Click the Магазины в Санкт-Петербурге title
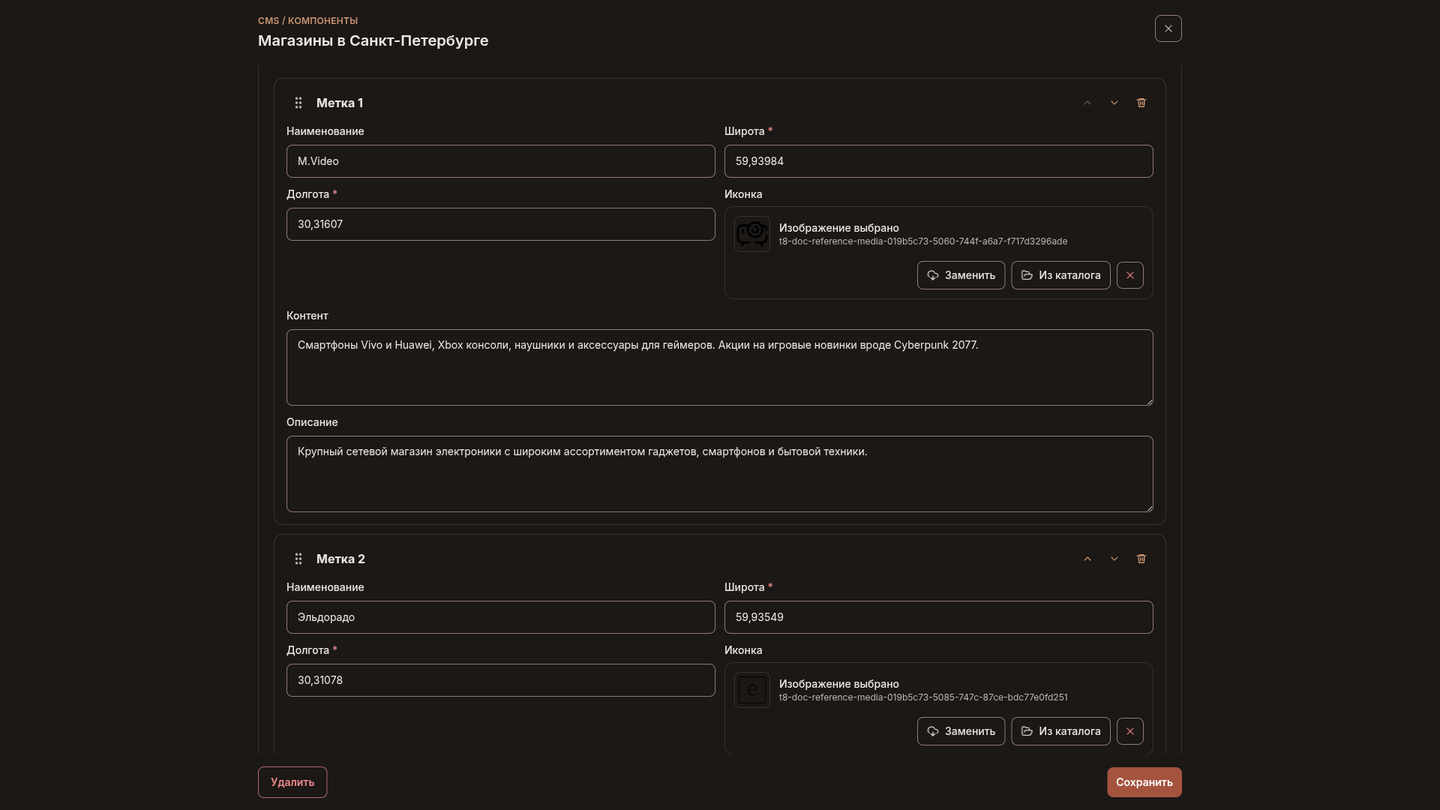Viewport: 1440px width, 810px height. pos(373,41)
